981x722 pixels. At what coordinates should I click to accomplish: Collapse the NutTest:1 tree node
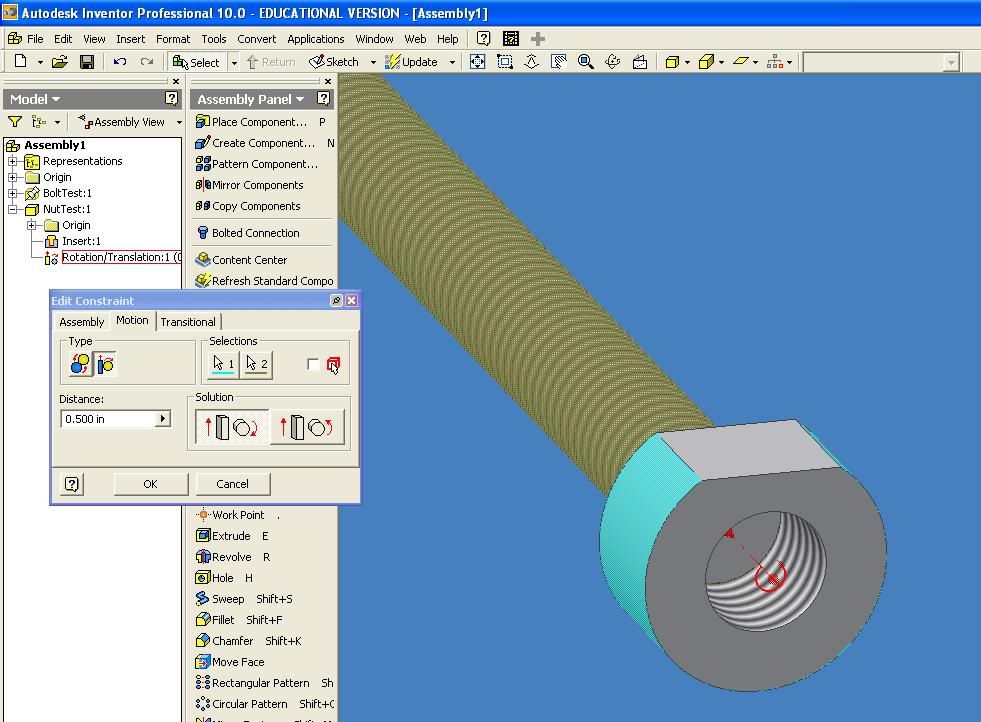coord(14,210)
